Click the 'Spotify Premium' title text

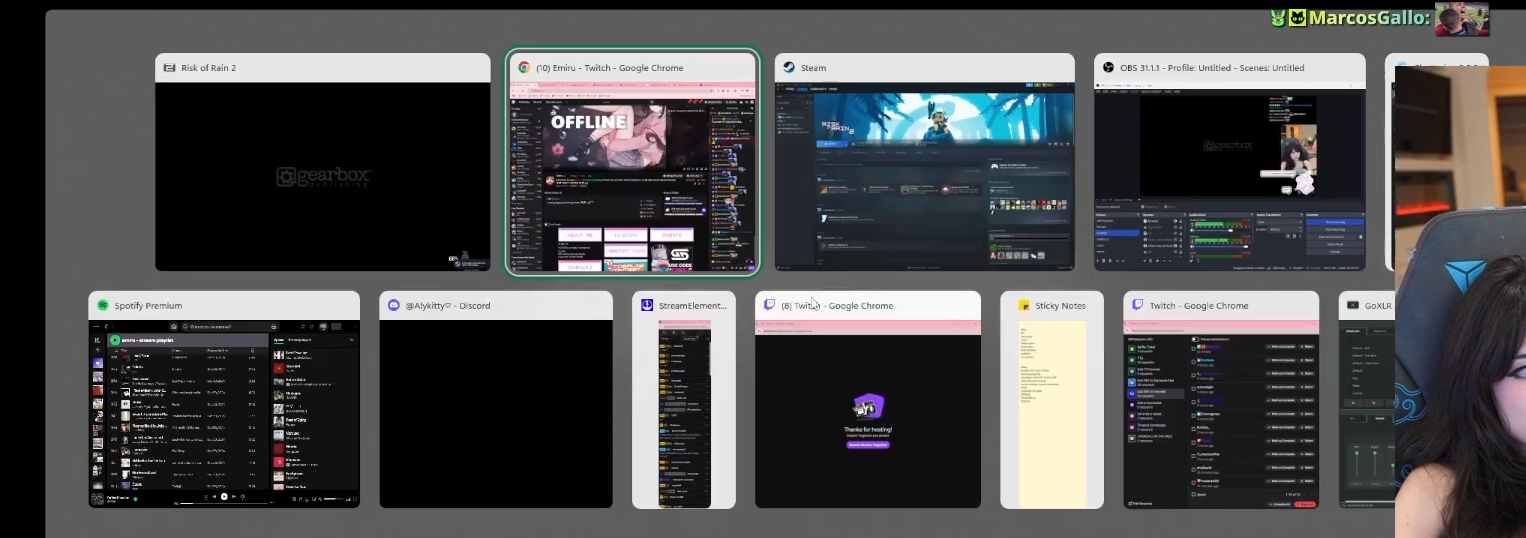pyautogui.click(x=148, y=306)
